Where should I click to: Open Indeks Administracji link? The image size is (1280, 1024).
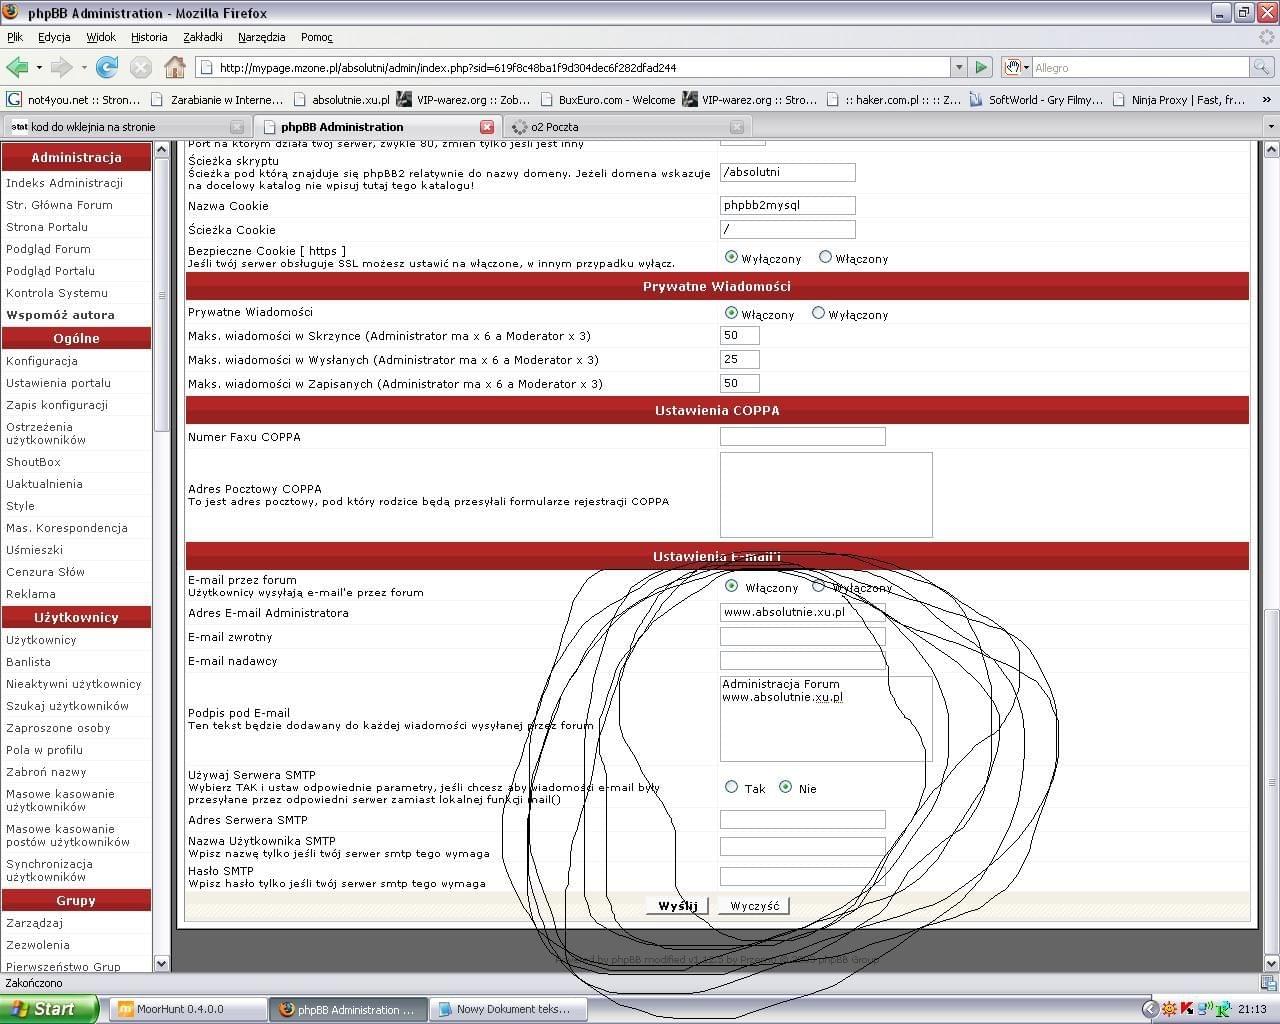(64, 183)
